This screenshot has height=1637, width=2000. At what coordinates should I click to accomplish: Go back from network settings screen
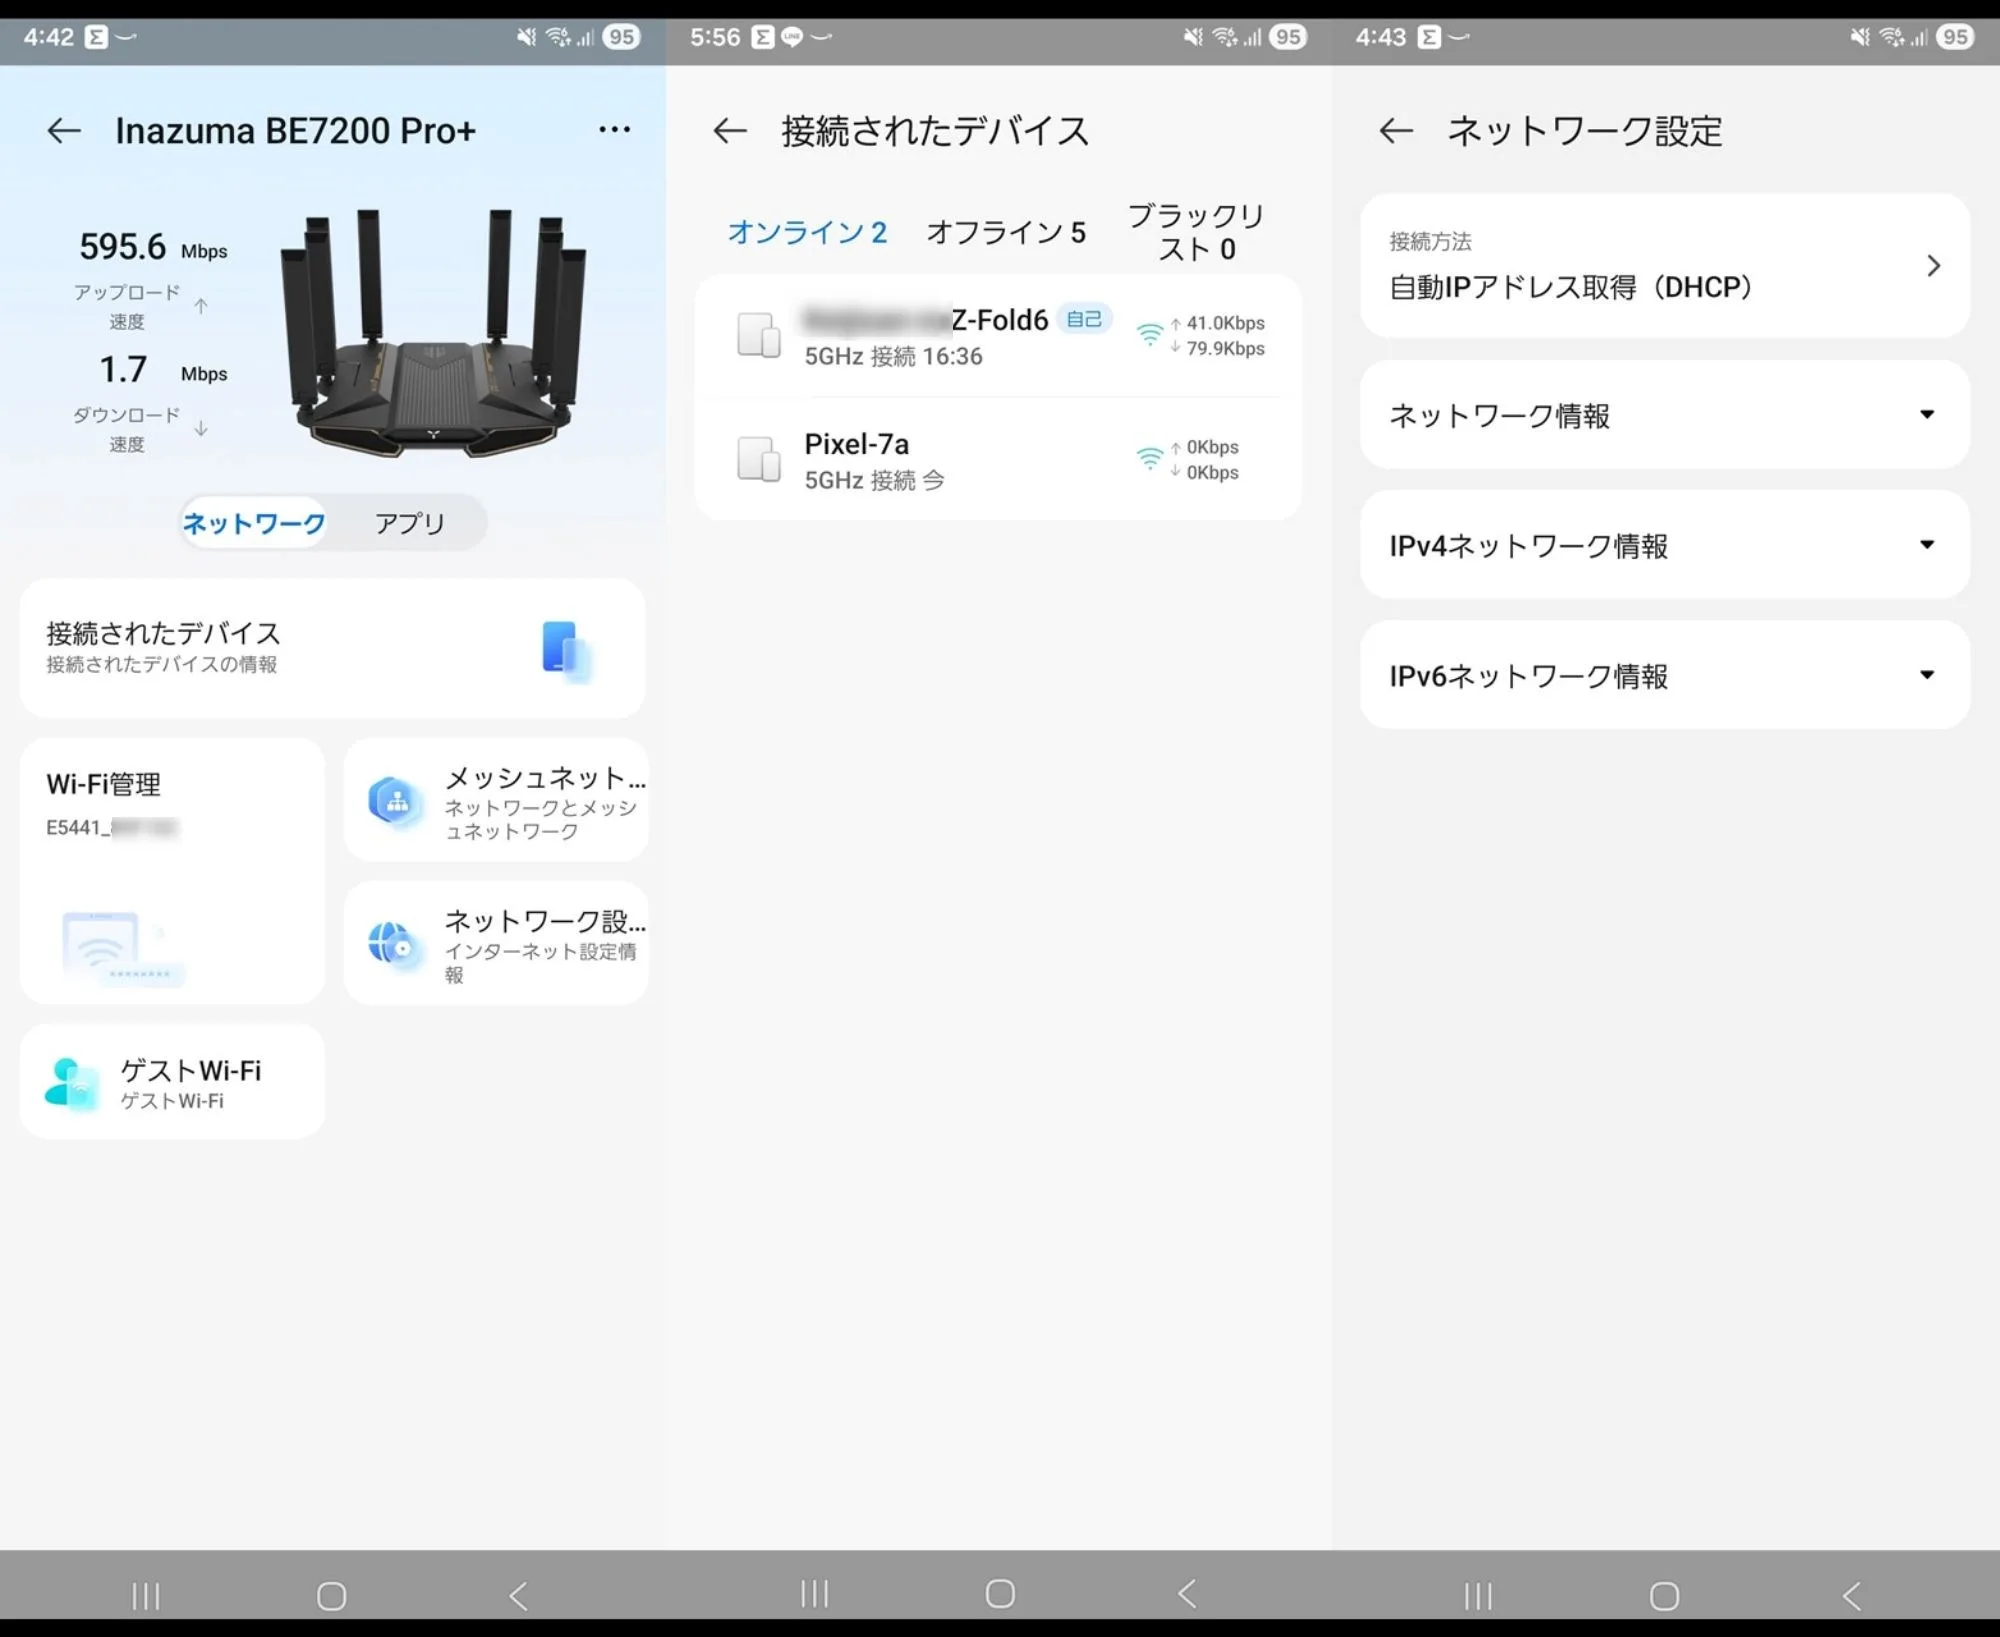pos(1396,131)
